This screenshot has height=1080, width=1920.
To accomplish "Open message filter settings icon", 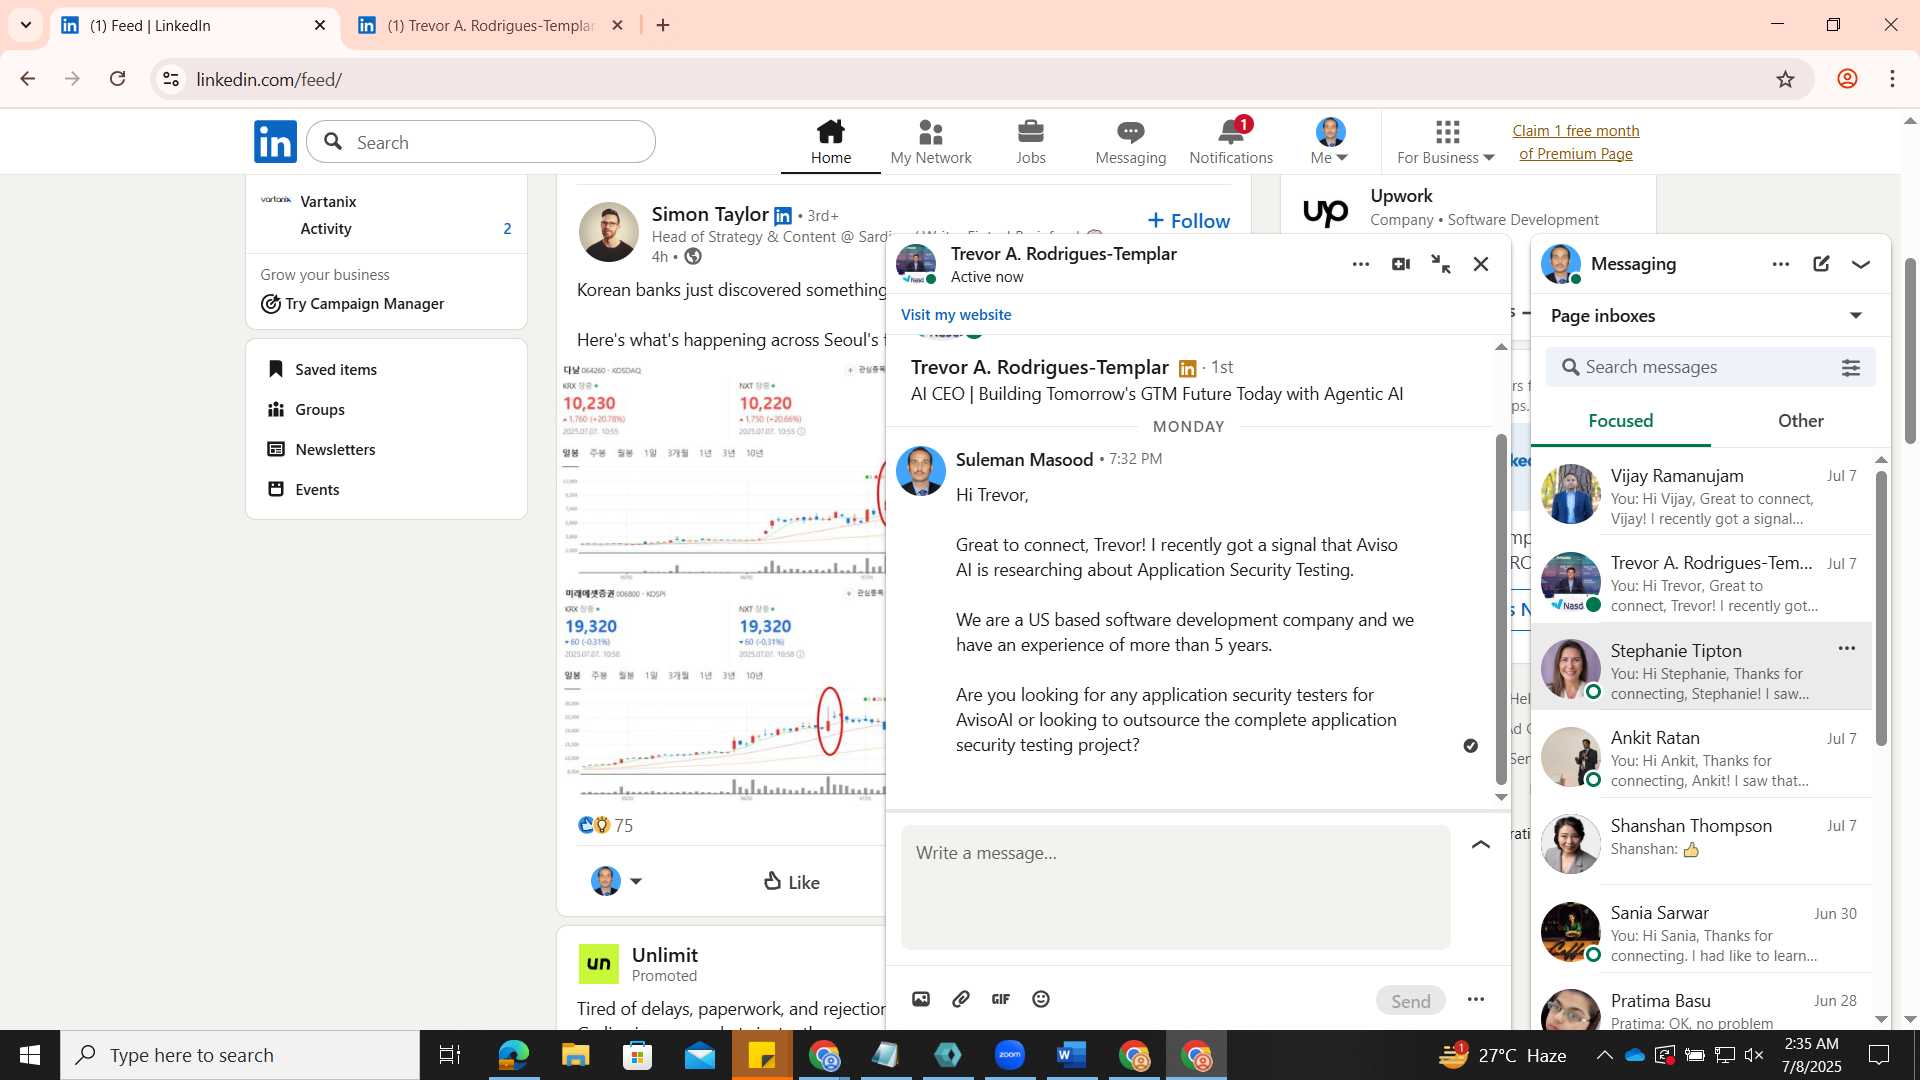I will point(1851,368).
